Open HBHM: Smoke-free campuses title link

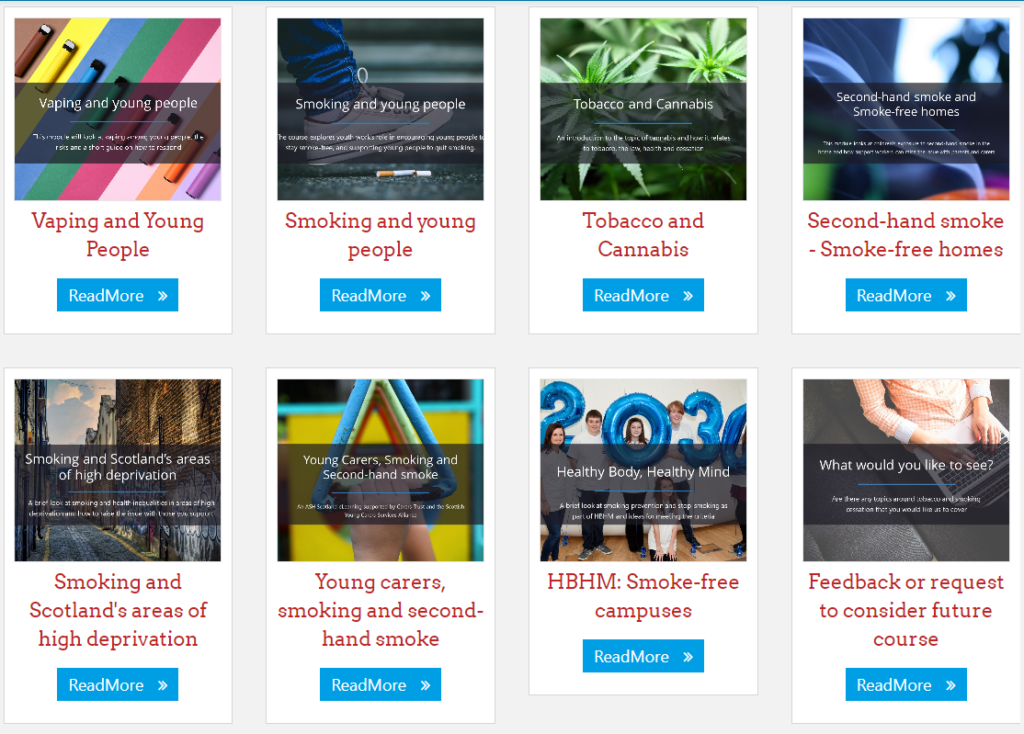point(643,596)
